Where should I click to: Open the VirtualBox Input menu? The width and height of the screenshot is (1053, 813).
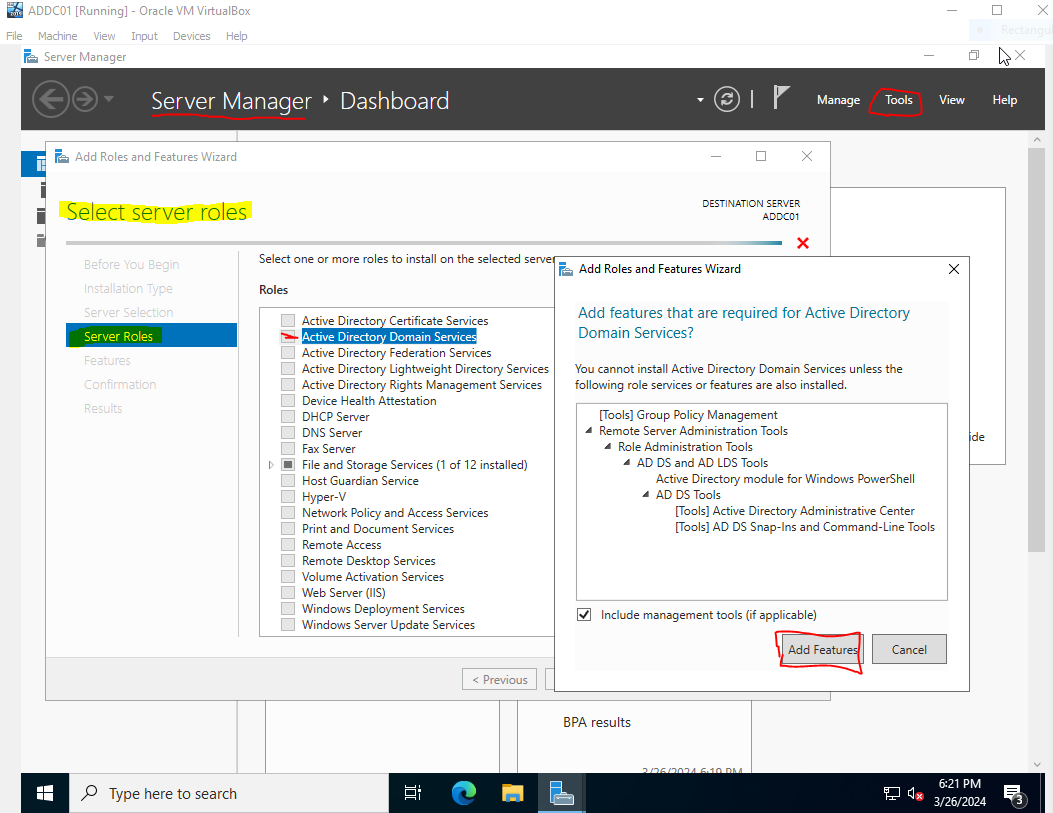pyautogui.click(x=144, y=36)
